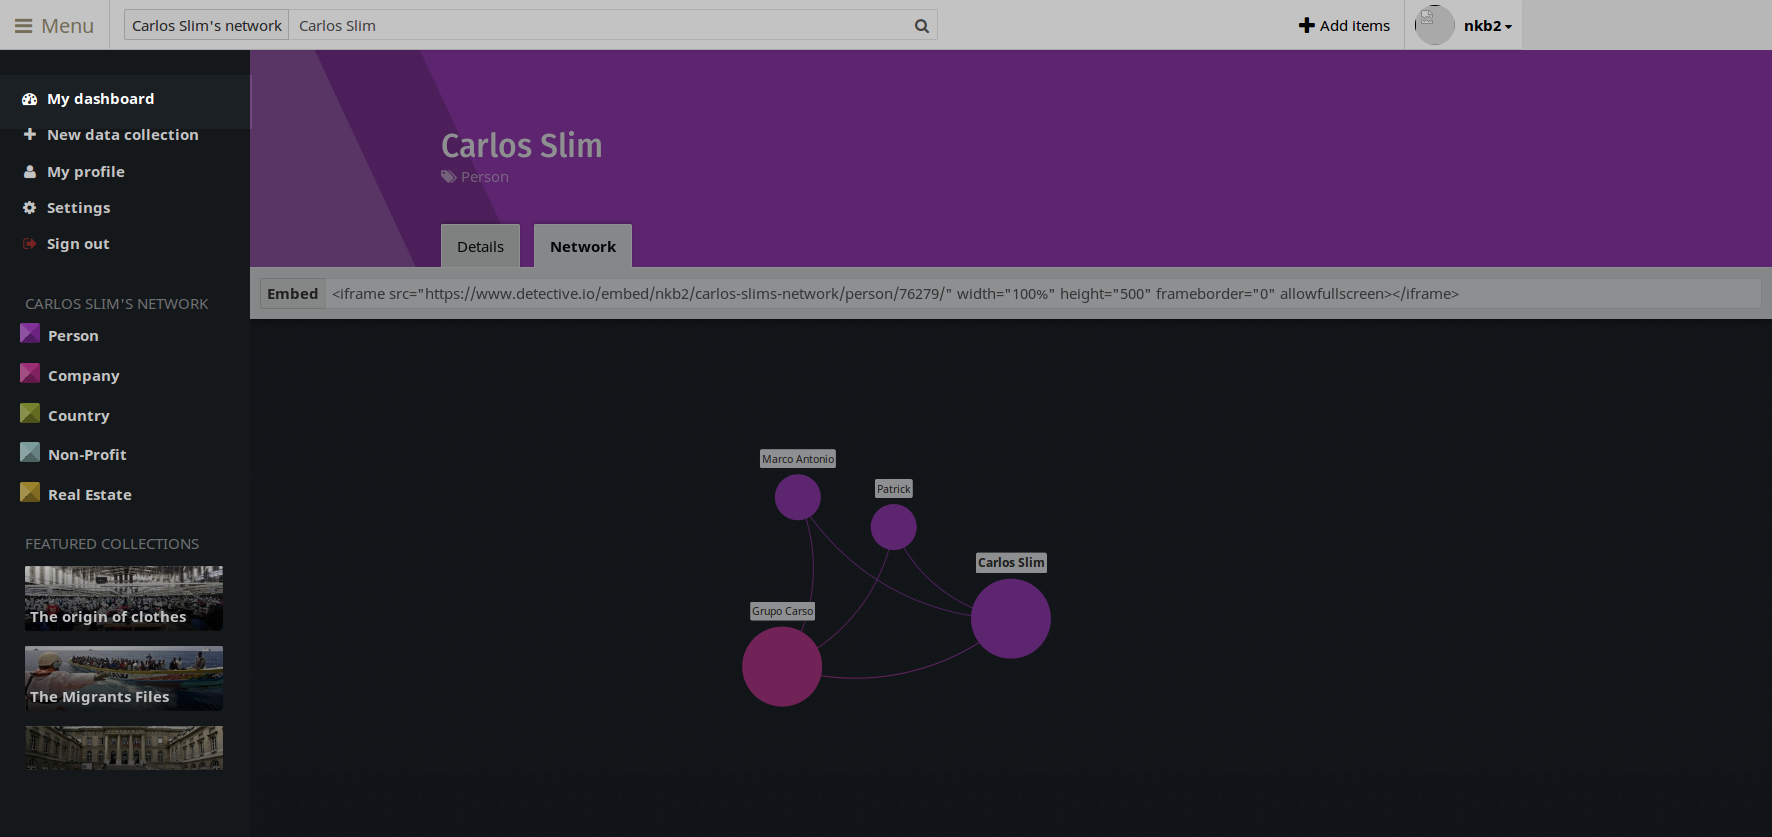Switch to the Details tab
This screenshot has height=837, width=1772.
[x=480, y=246]
